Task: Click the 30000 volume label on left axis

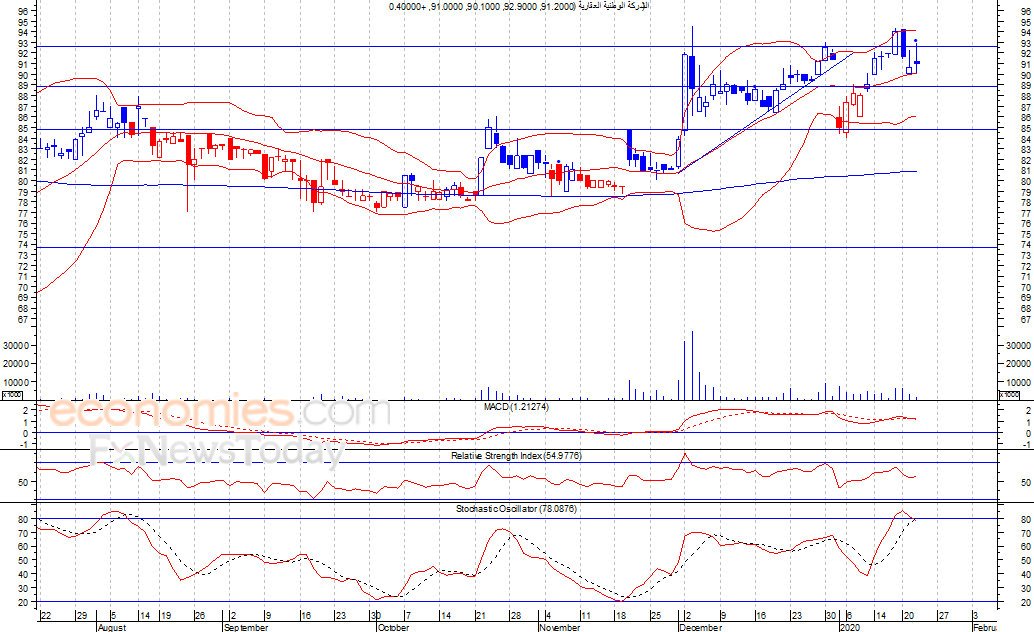Action: pyautogui.click(x=16, y=345)
